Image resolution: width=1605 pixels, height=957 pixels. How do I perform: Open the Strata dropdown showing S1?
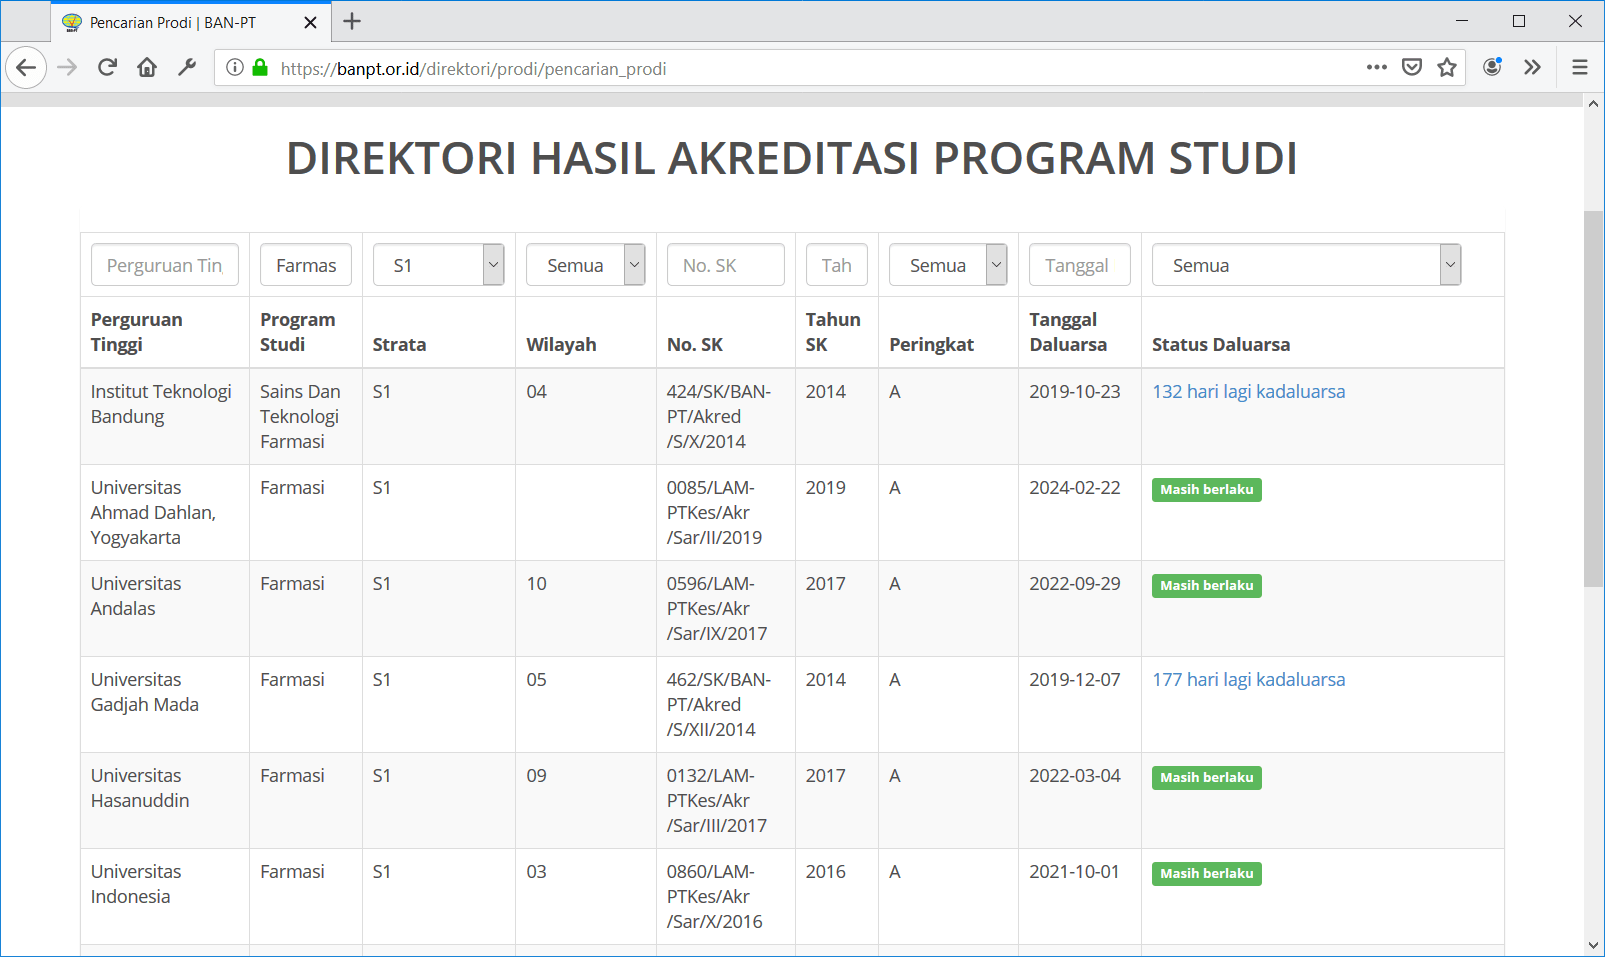click(x=438, y=265)
